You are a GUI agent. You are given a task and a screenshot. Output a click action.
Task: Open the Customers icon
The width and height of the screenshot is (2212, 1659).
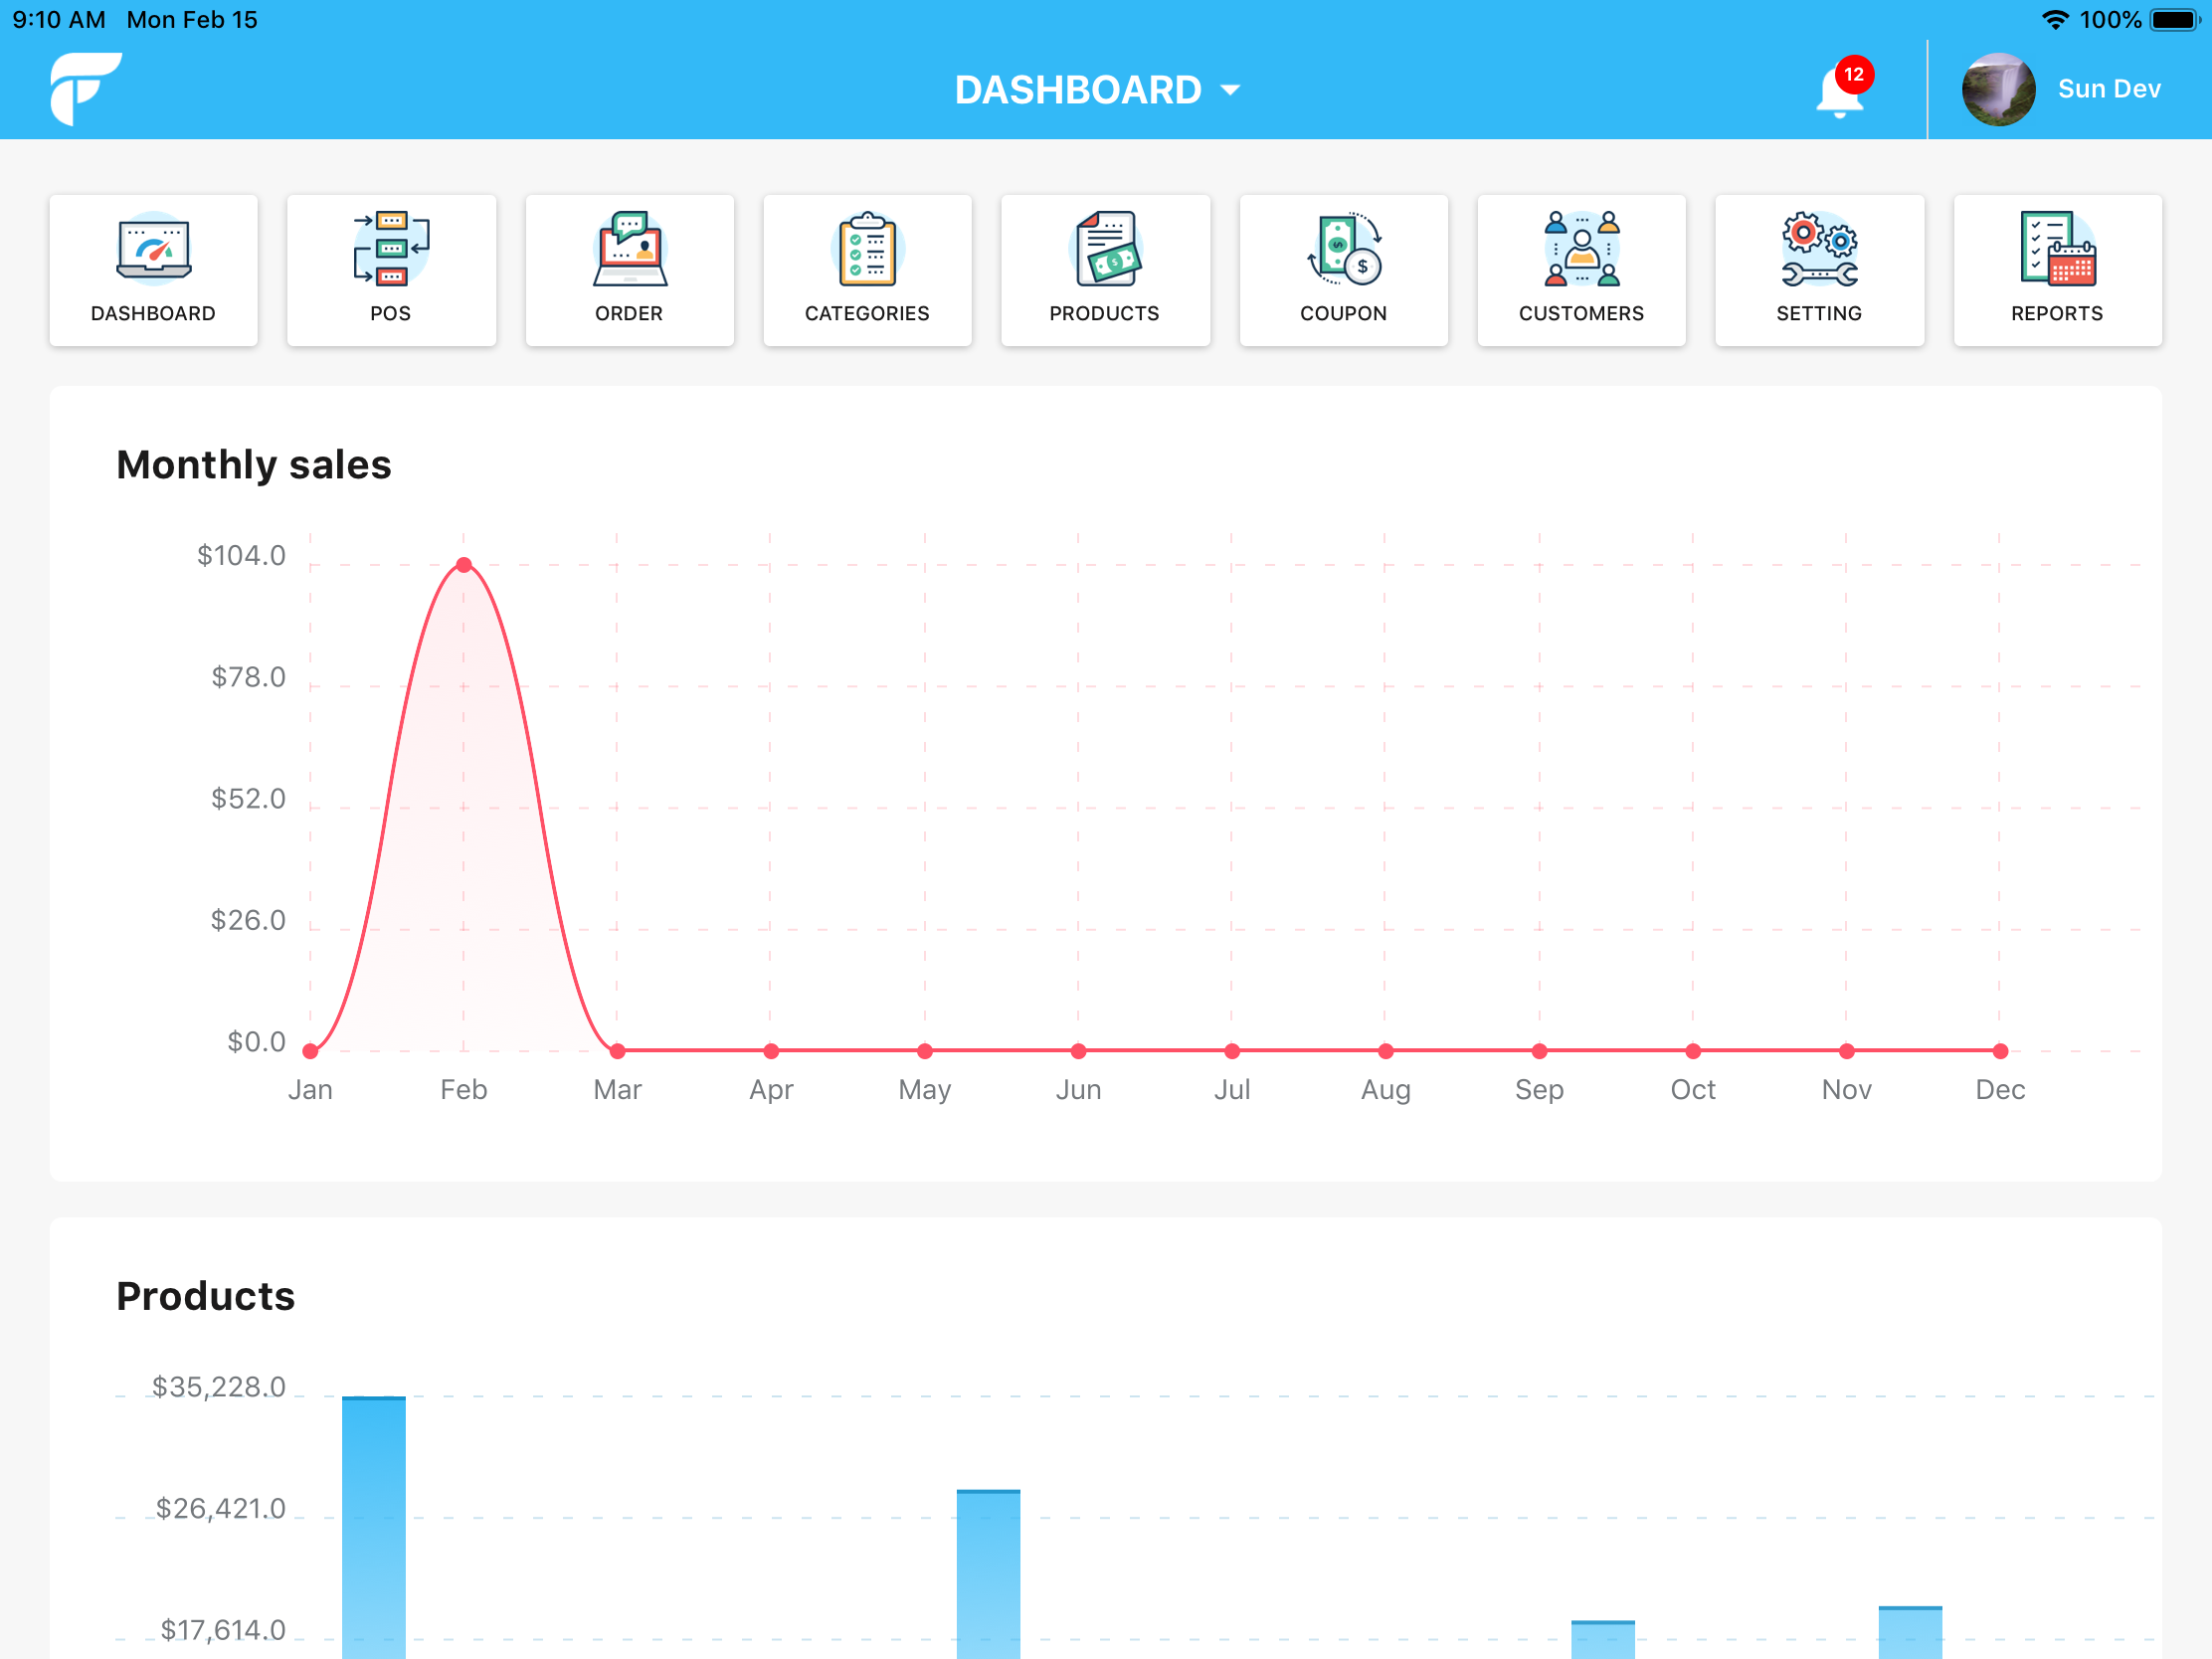(x=1581, y=270)
